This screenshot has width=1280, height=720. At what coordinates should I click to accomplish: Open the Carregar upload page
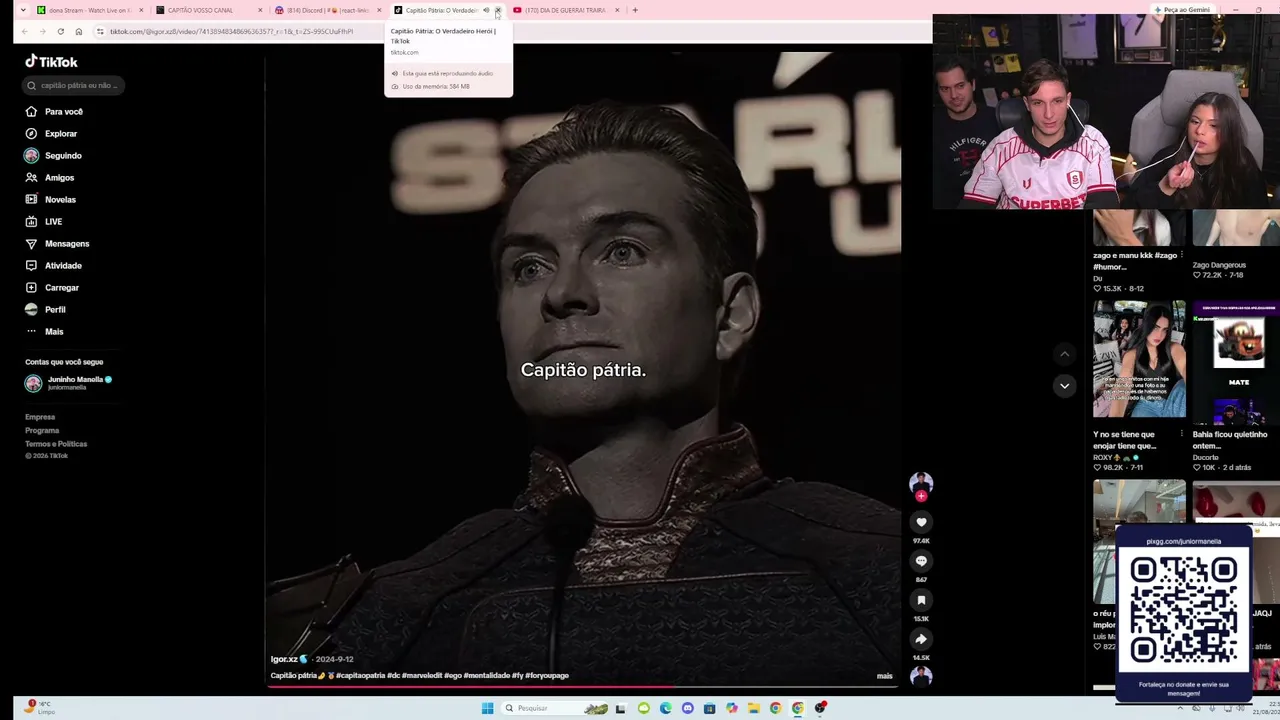pyautogui.click(x=61, y=288)
